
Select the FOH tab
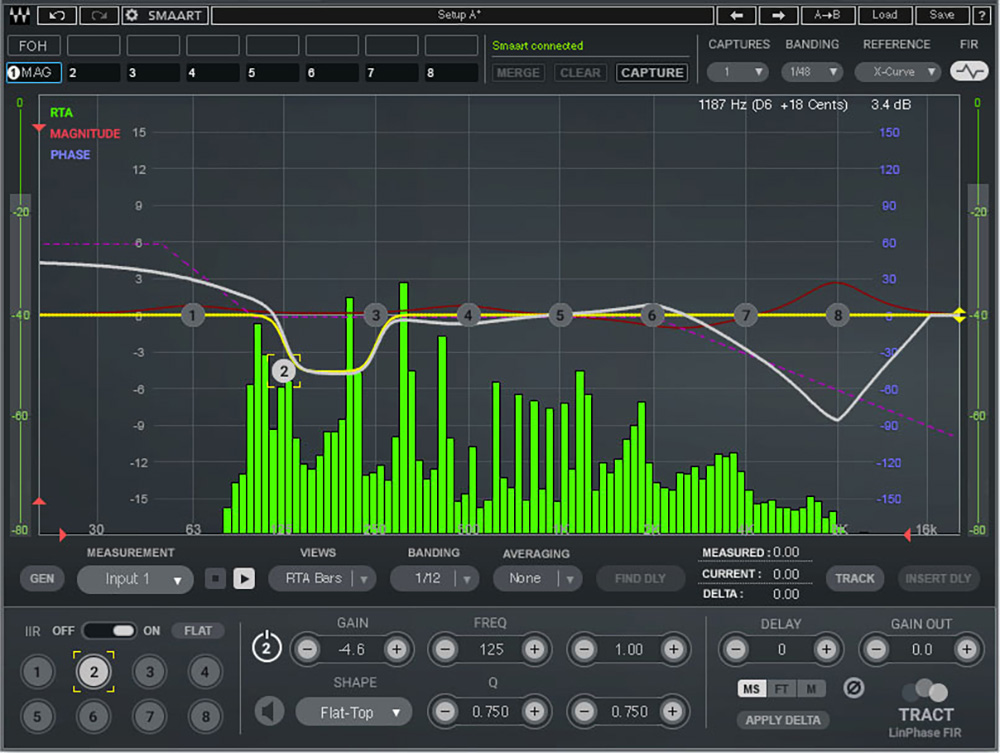point(33,45)
